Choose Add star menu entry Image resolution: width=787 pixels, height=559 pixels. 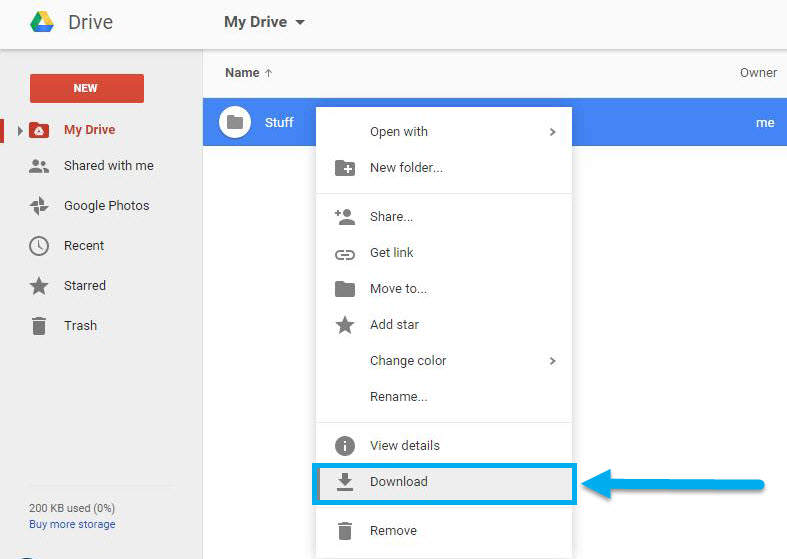pyautogui.click(x=444, y=325)
